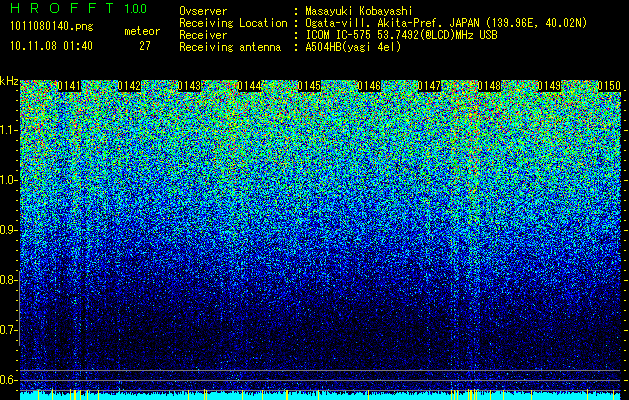
Task: Click the 0.7 frequency axis label
Action: (x=9, y=330)
